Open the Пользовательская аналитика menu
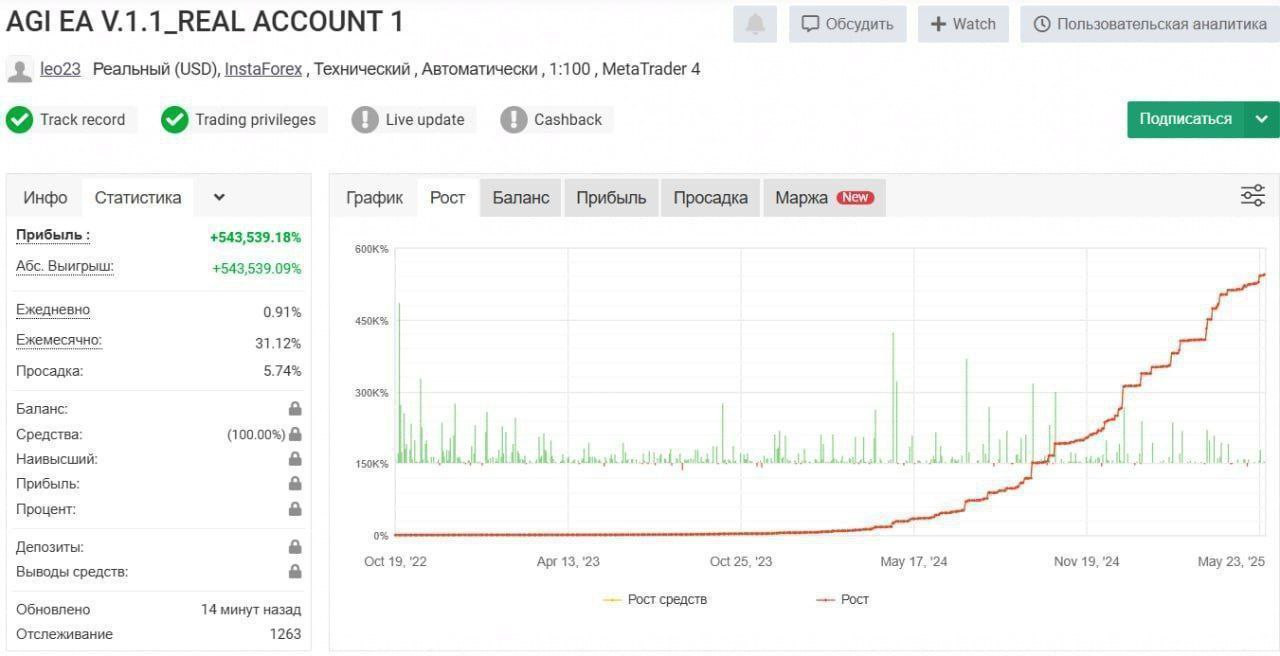The image size is (1280, 656). (1149, 24)
